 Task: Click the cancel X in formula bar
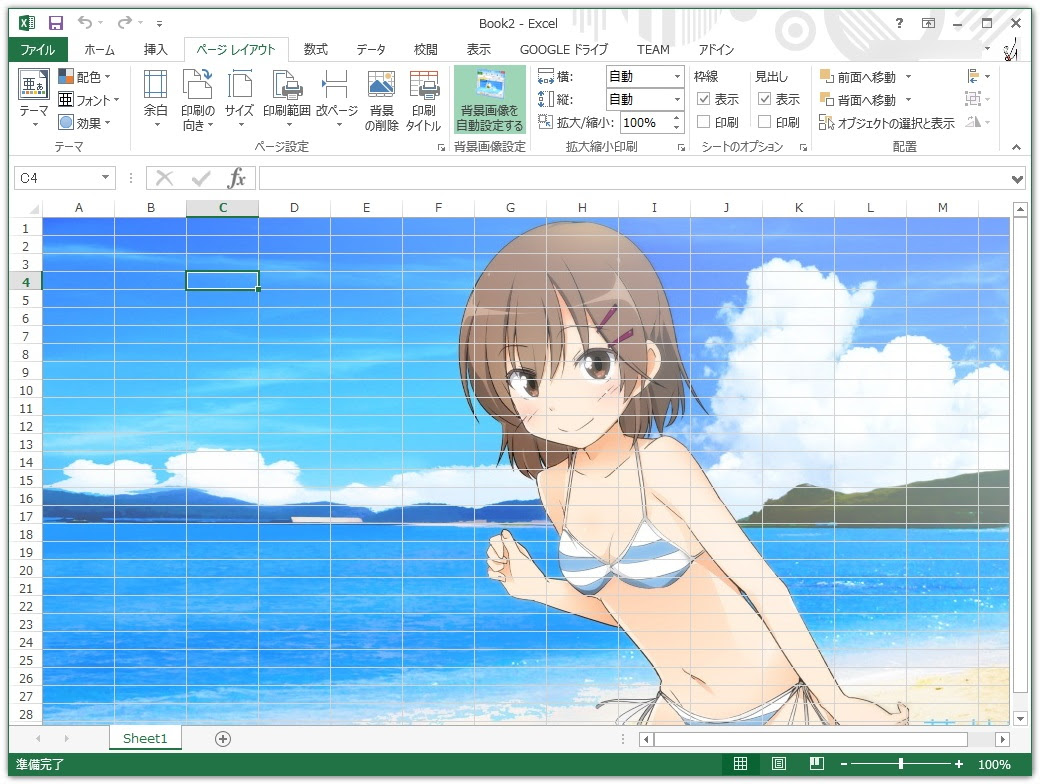coord(164,178)
